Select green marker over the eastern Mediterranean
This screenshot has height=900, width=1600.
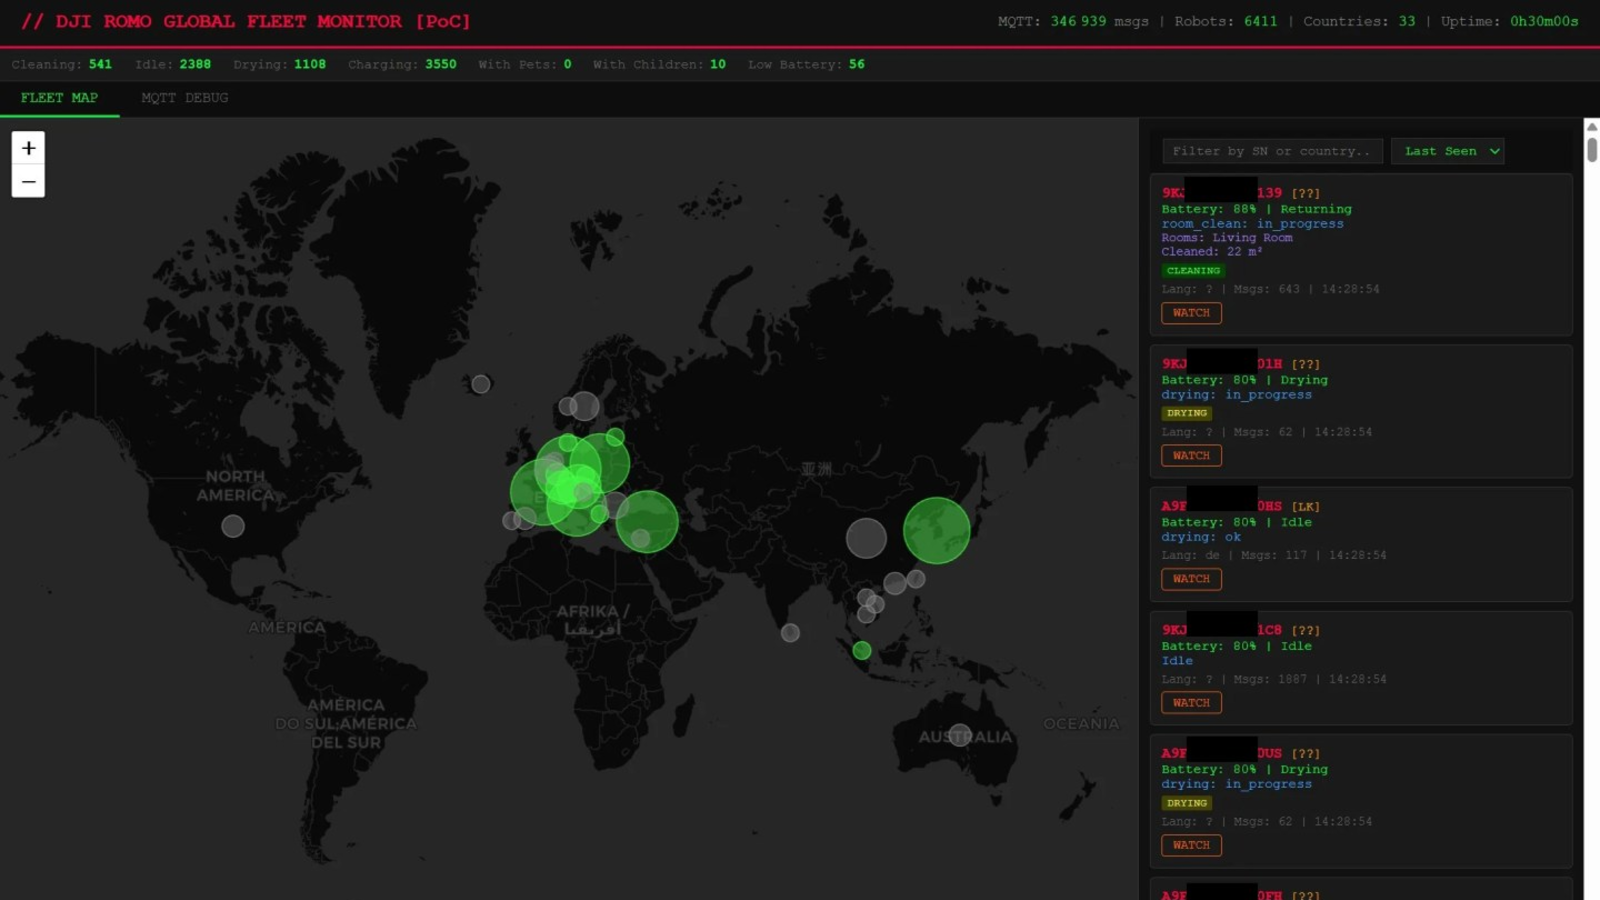pos(647,521)
